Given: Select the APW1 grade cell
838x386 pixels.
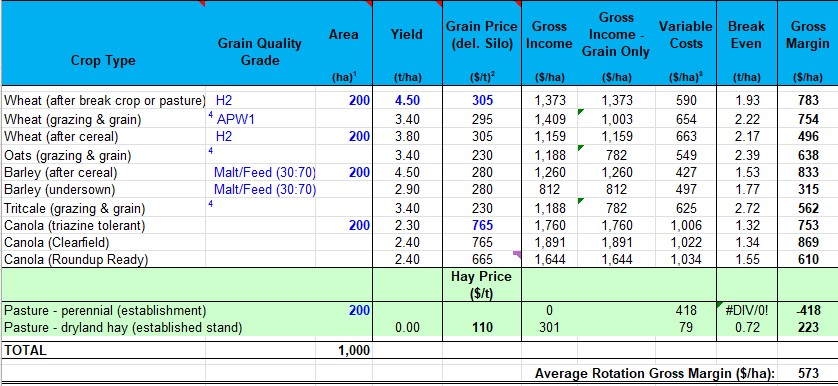Looking at the screenshot, I should tap(236, 119).
